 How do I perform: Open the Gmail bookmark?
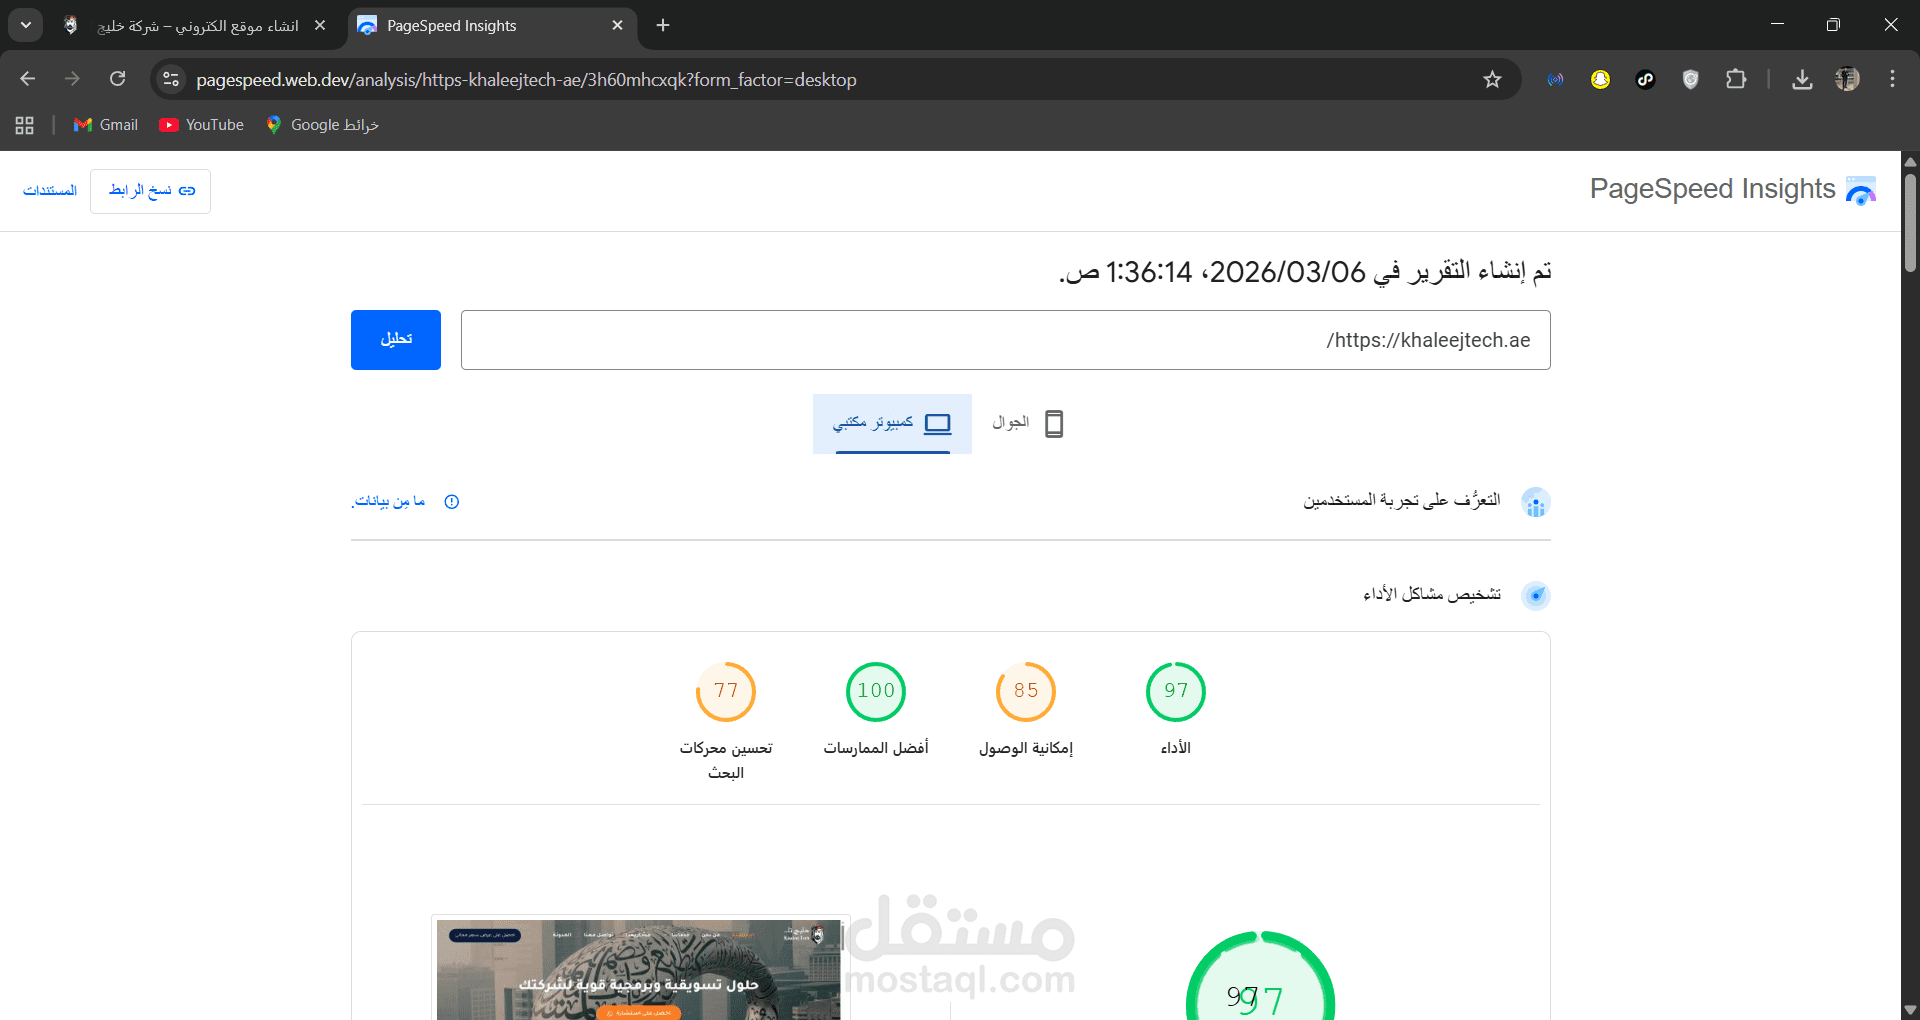106,125
